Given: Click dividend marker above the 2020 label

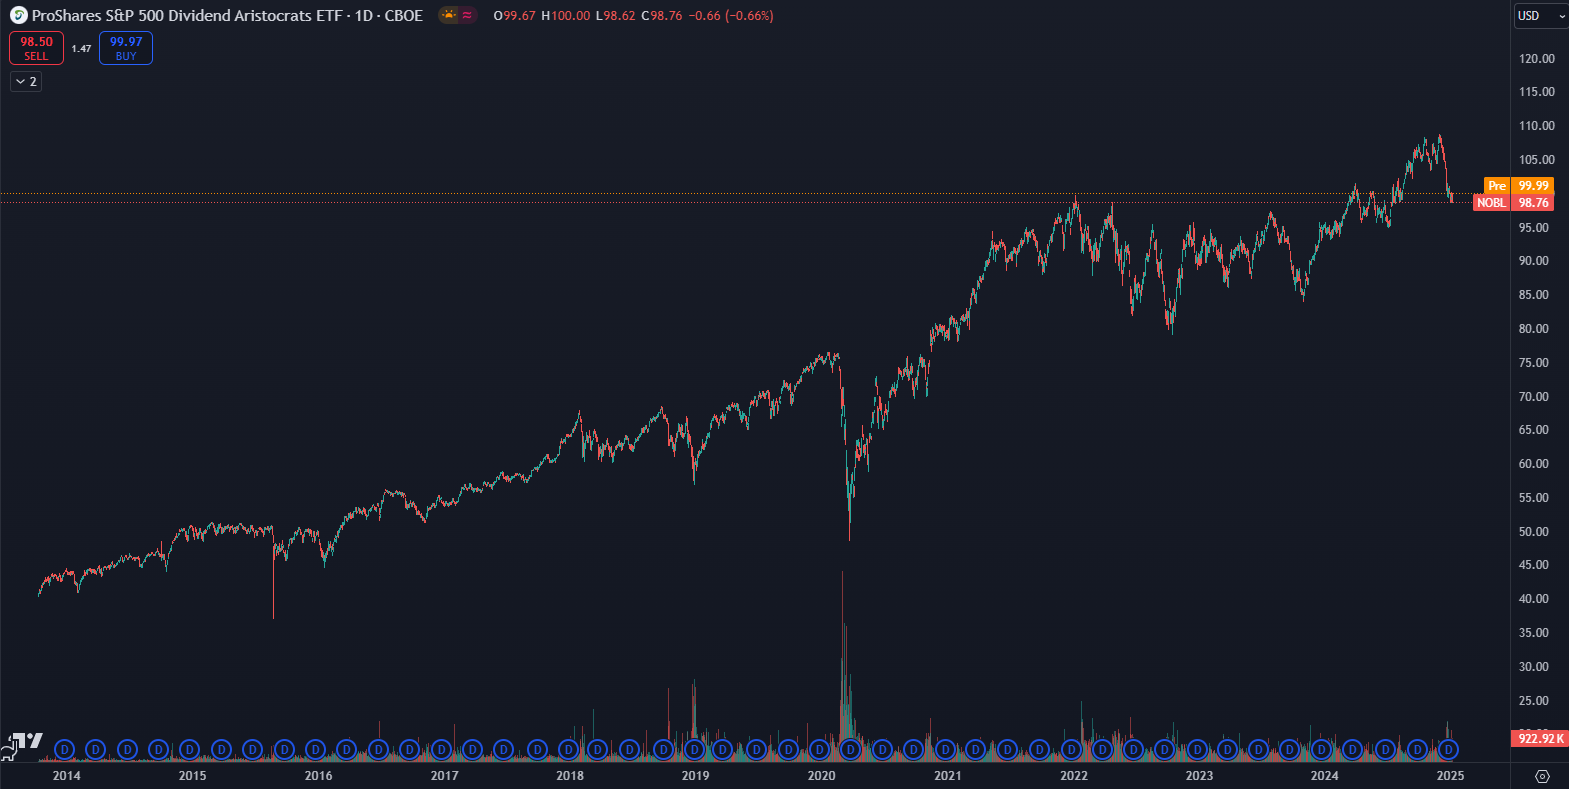Looking at the screenshot, I should [819, 749].
